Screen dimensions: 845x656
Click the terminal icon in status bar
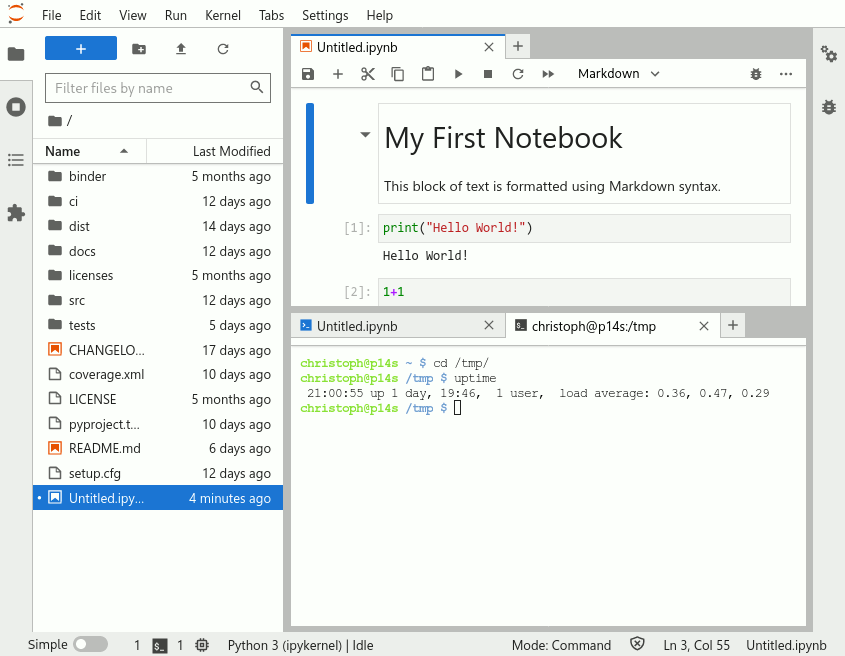click(x=160, y=646)
